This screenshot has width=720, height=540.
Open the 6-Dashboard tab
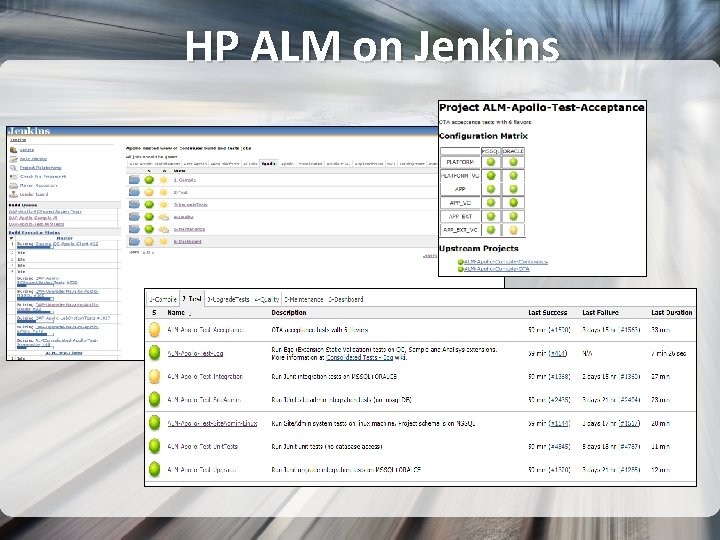(346, 299)
